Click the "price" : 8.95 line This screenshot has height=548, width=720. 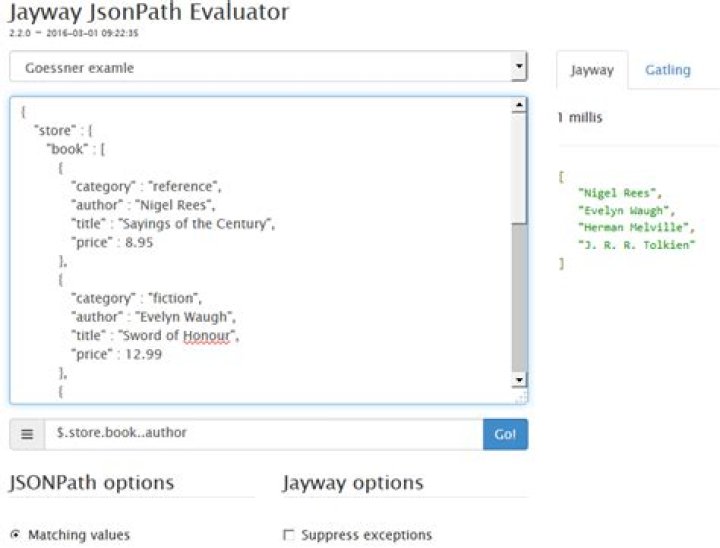[x=112, y=242]
